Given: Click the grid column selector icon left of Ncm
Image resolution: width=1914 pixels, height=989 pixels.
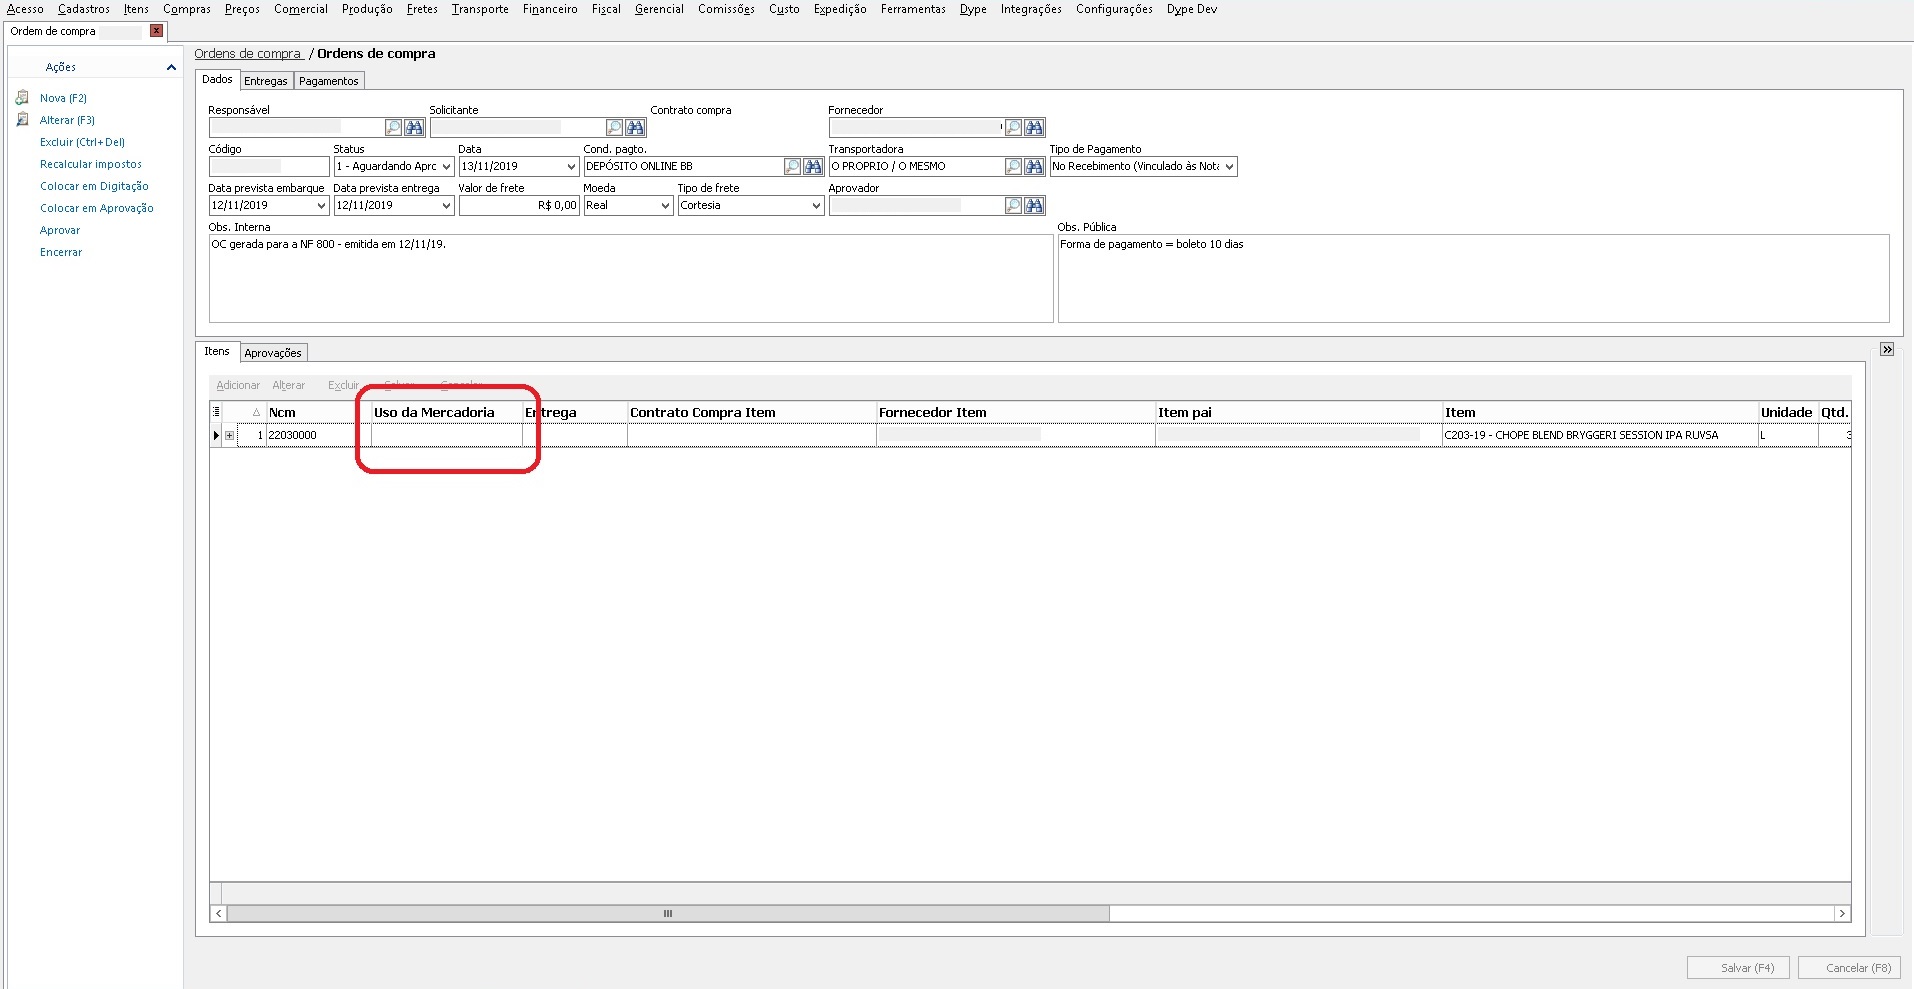Looking at the screenshot, I should coord(216,412).
